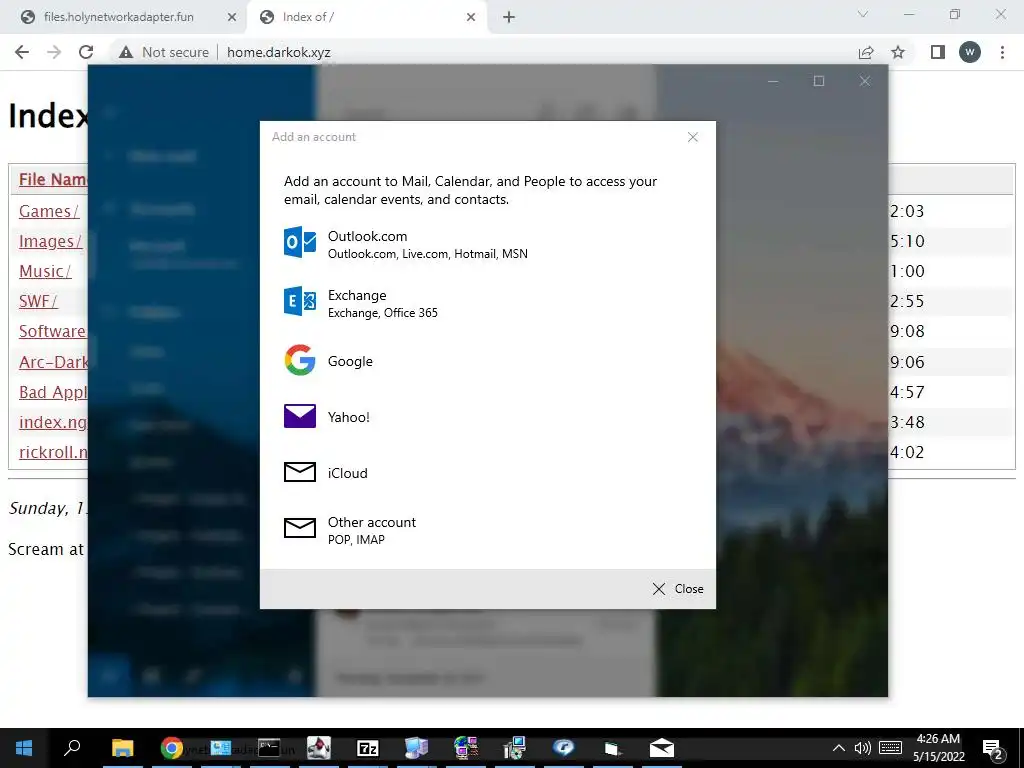Toggle Chrome side panel

(938, 52)
